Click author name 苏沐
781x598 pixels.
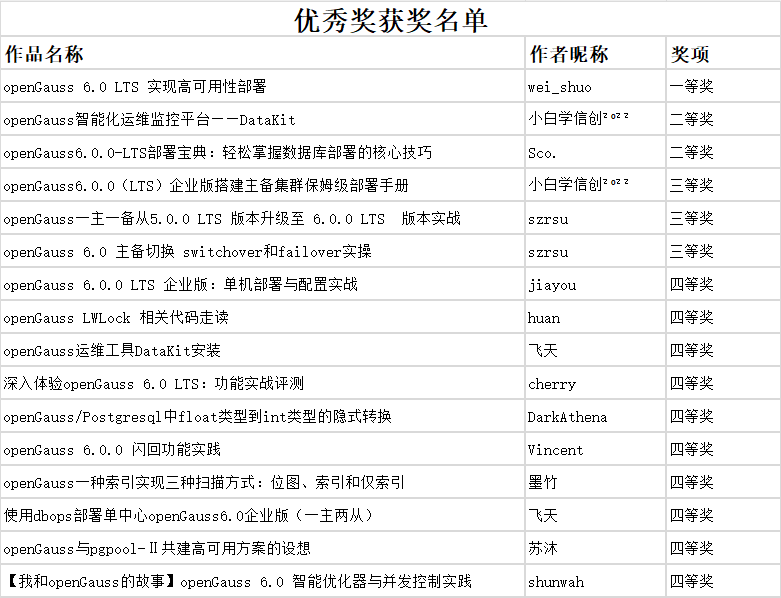542,549
